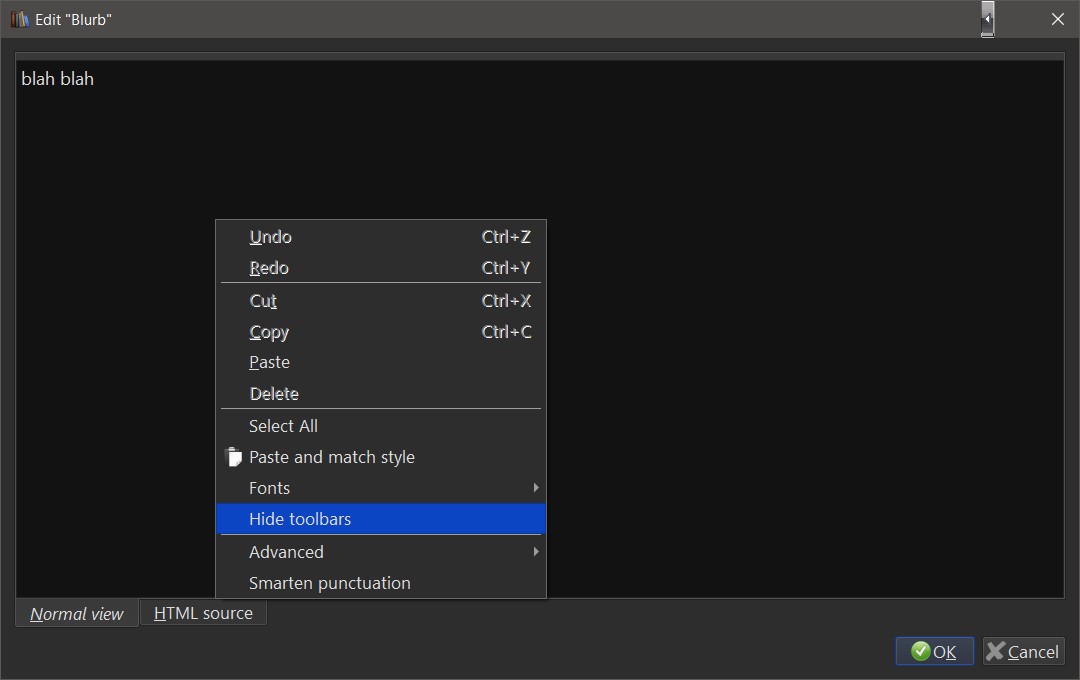
Task: Switch to the HTML source tab
Action: tap(203, 613)
